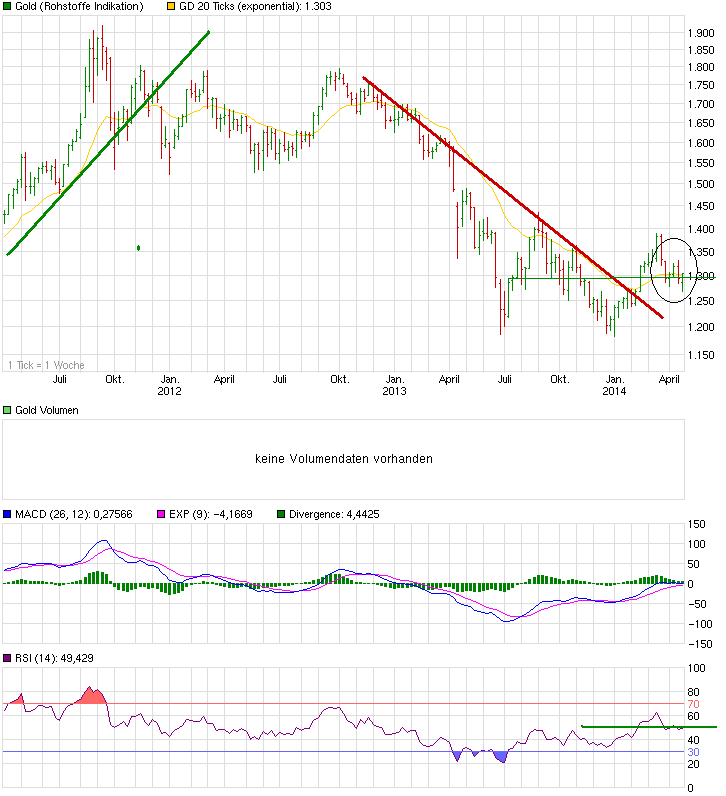Click the 1.750 price axis label

pos(701,85)
